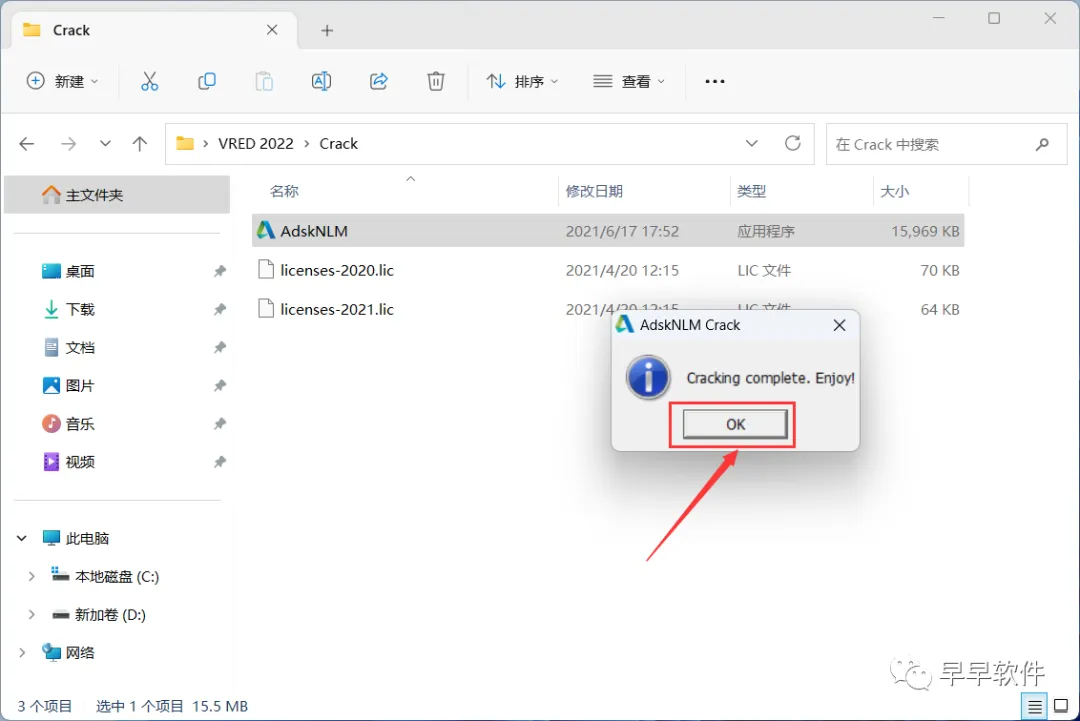Select the AdskNLM application file
Image resolution: width=1080 pixels, height=721 pixels.
(x=608, y=231)
